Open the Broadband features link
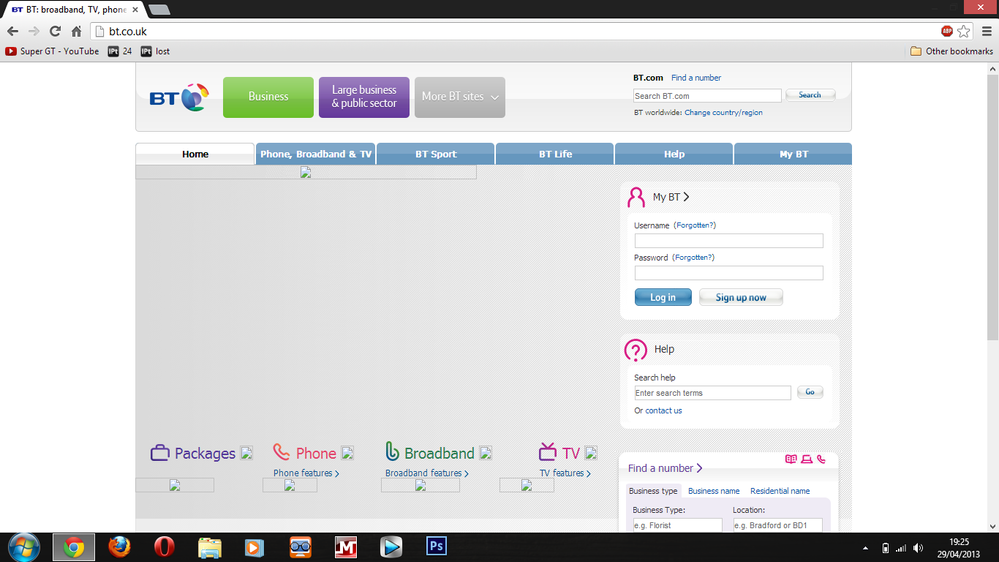Screen dimensions: 999x562 [427, 473]
